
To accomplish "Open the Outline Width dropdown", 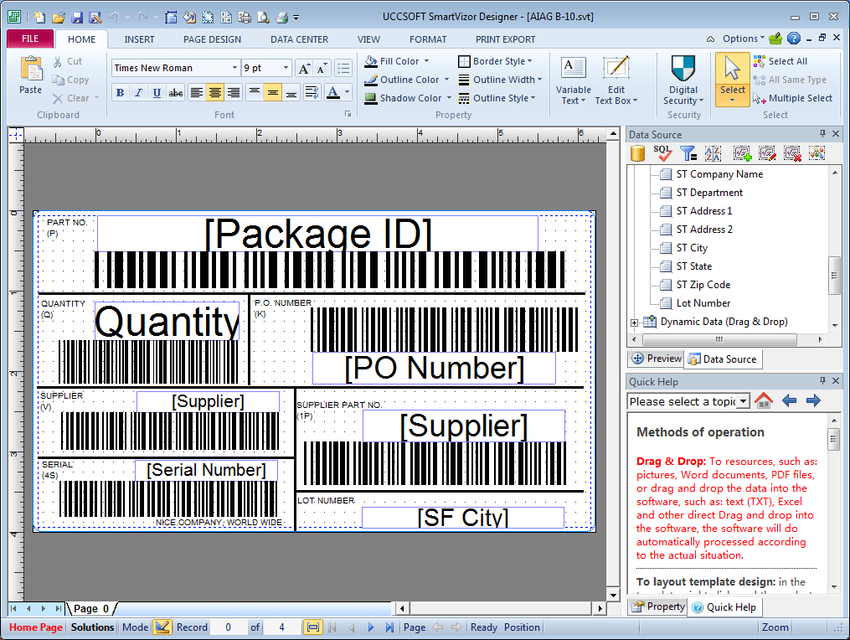I will pos(500,80).
